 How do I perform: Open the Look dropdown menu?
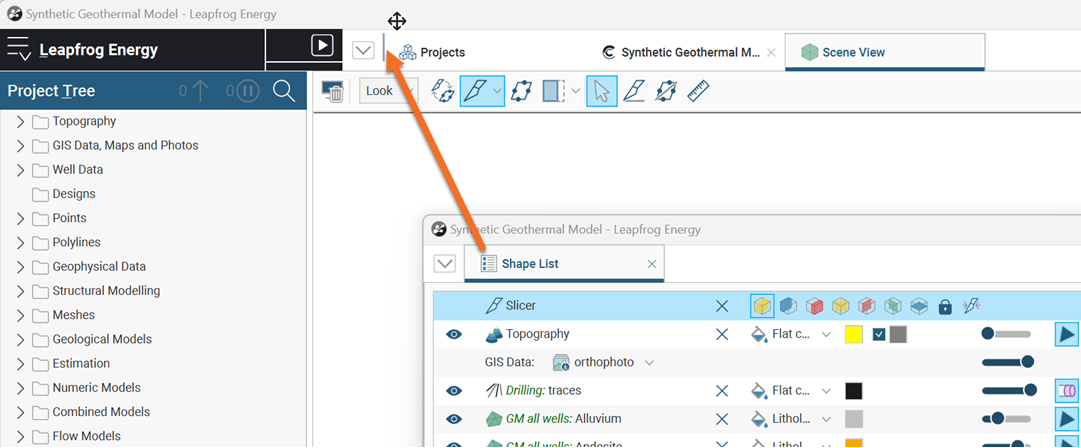click(x=388, y=91)
